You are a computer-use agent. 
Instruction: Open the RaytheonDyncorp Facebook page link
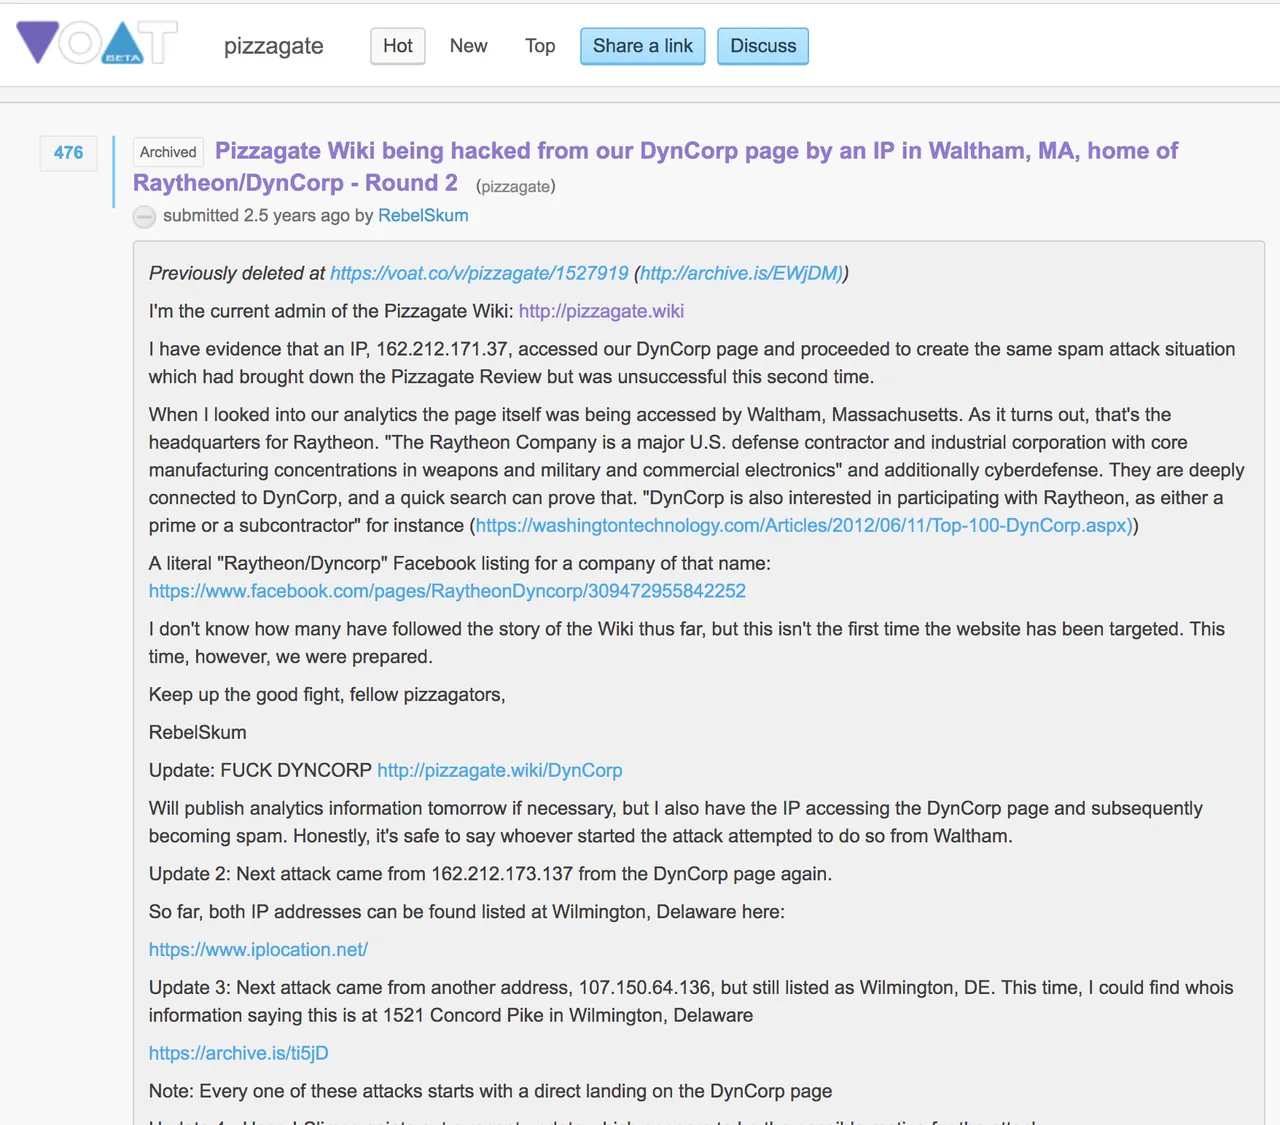tap(447, 591)
